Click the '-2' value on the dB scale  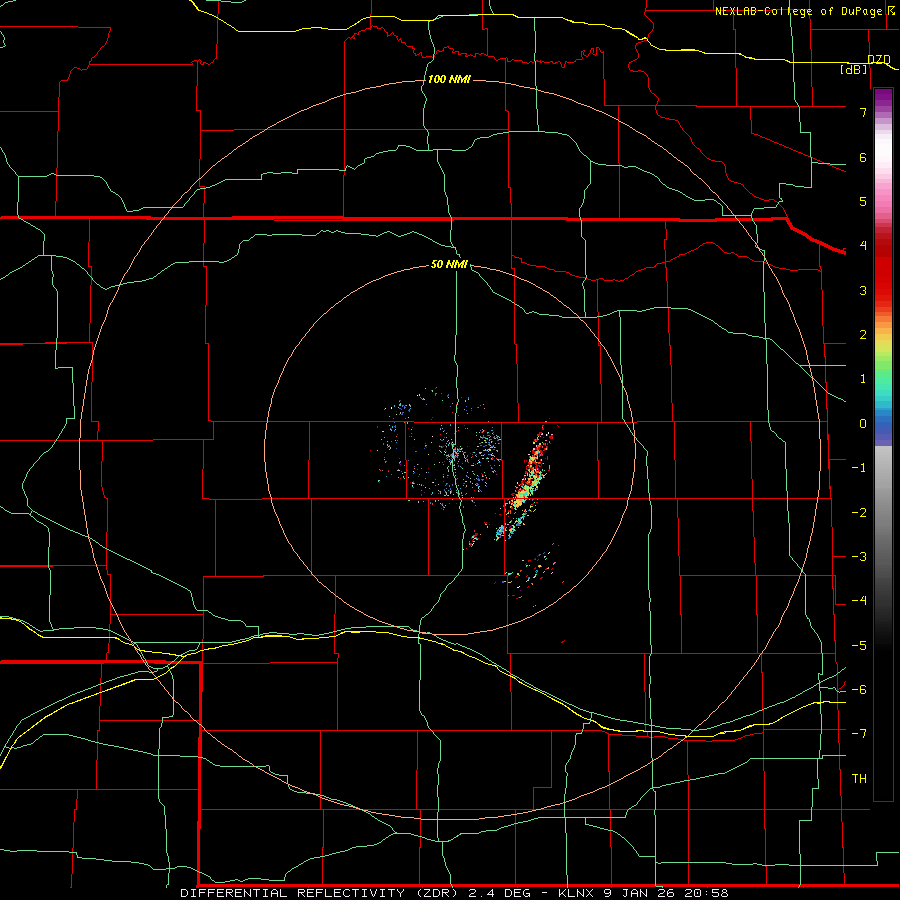point(859,513)
